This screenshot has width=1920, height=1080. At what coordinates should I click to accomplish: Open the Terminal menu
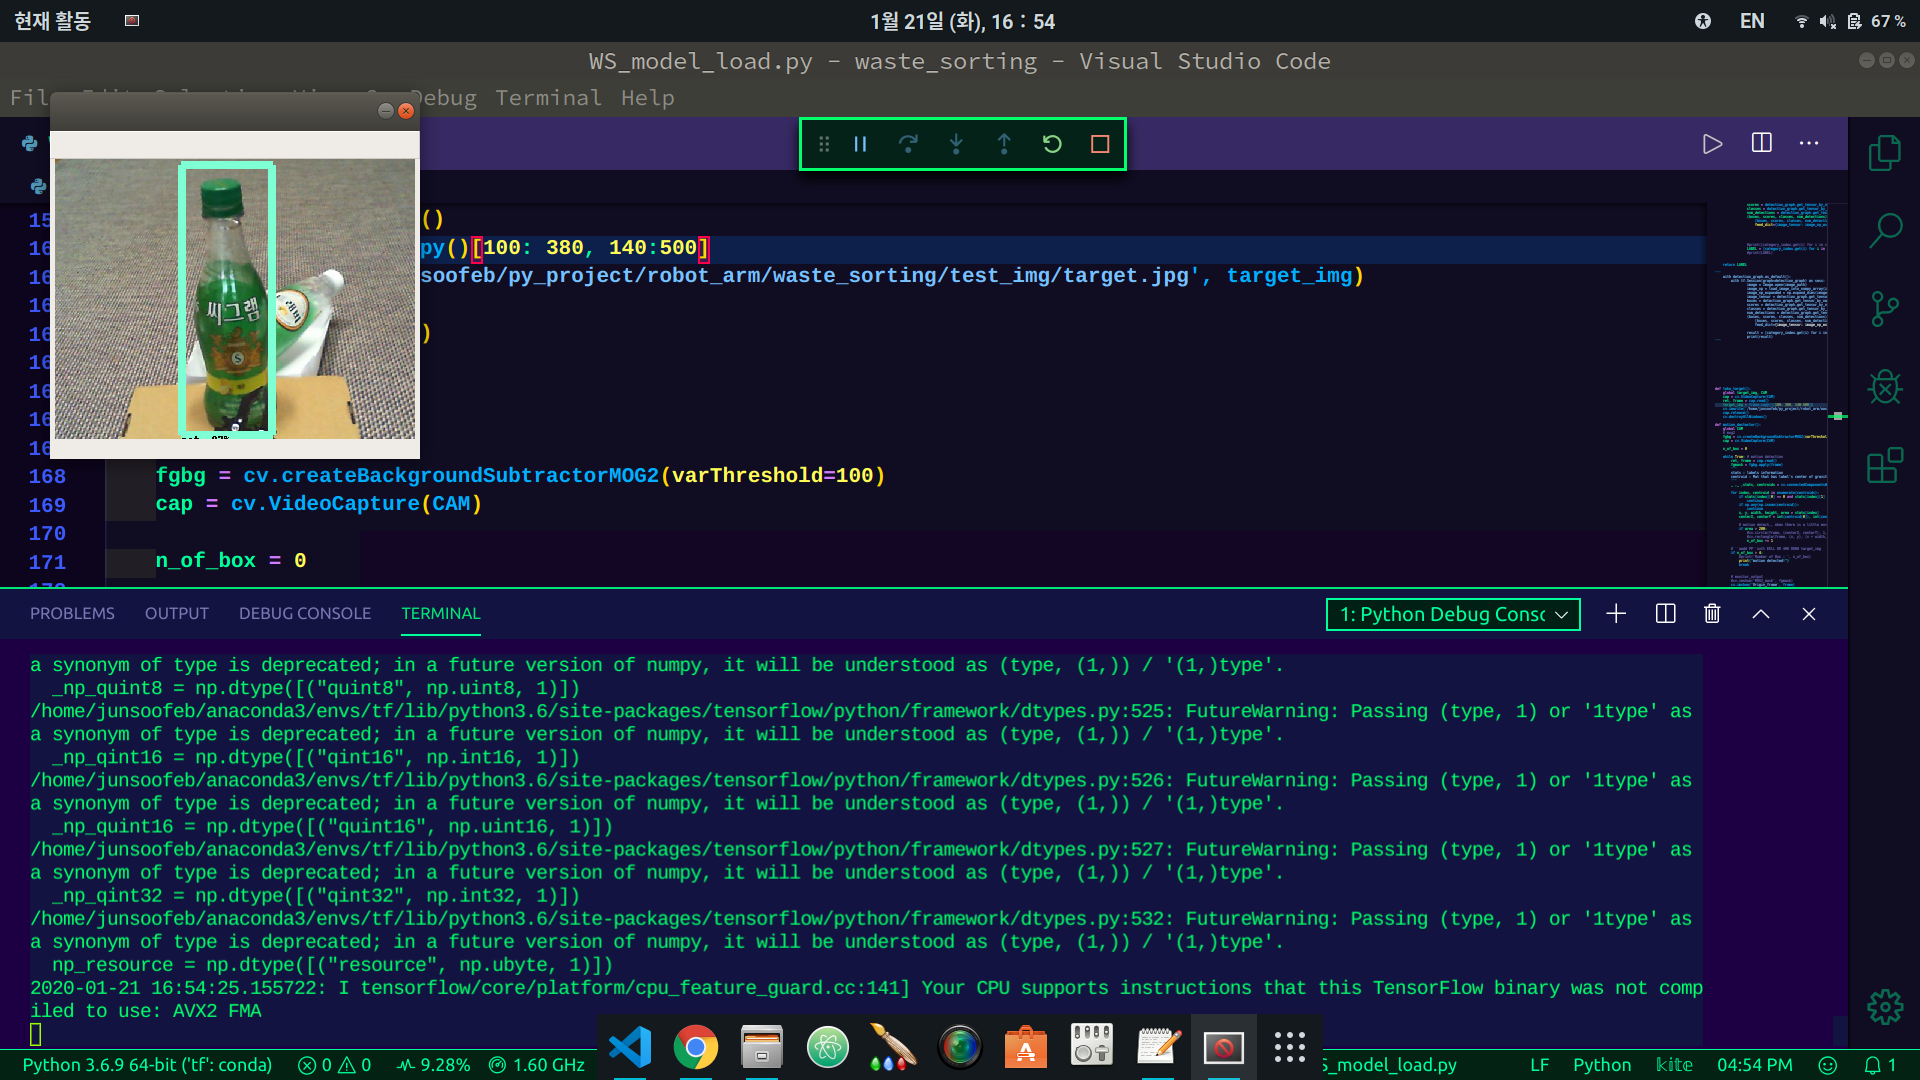tap(549, 98)
